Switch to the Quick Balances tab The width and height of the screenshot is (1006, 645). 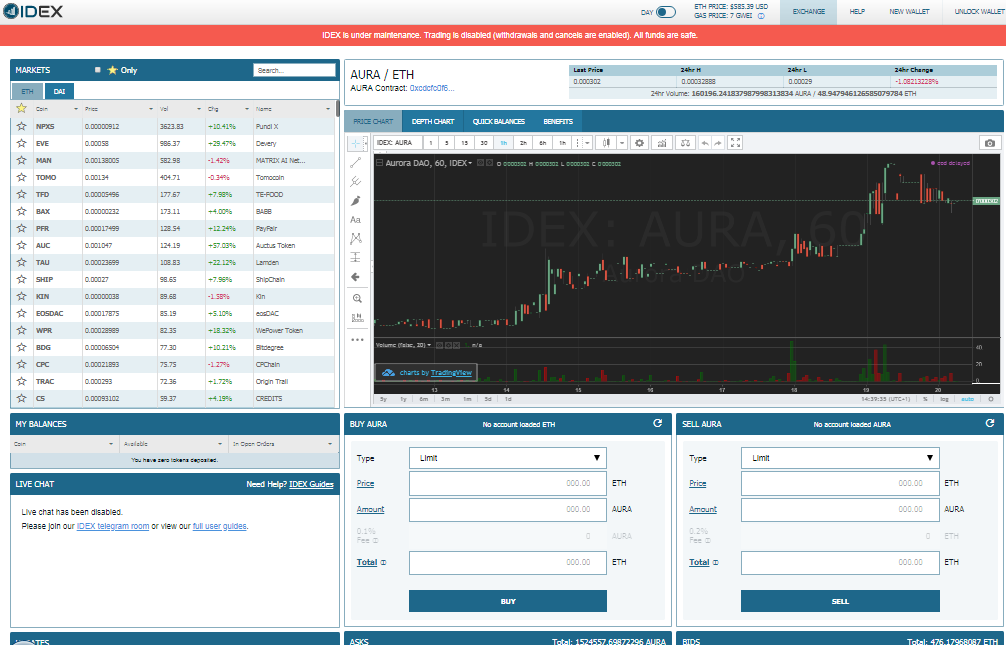coord(499,121)
